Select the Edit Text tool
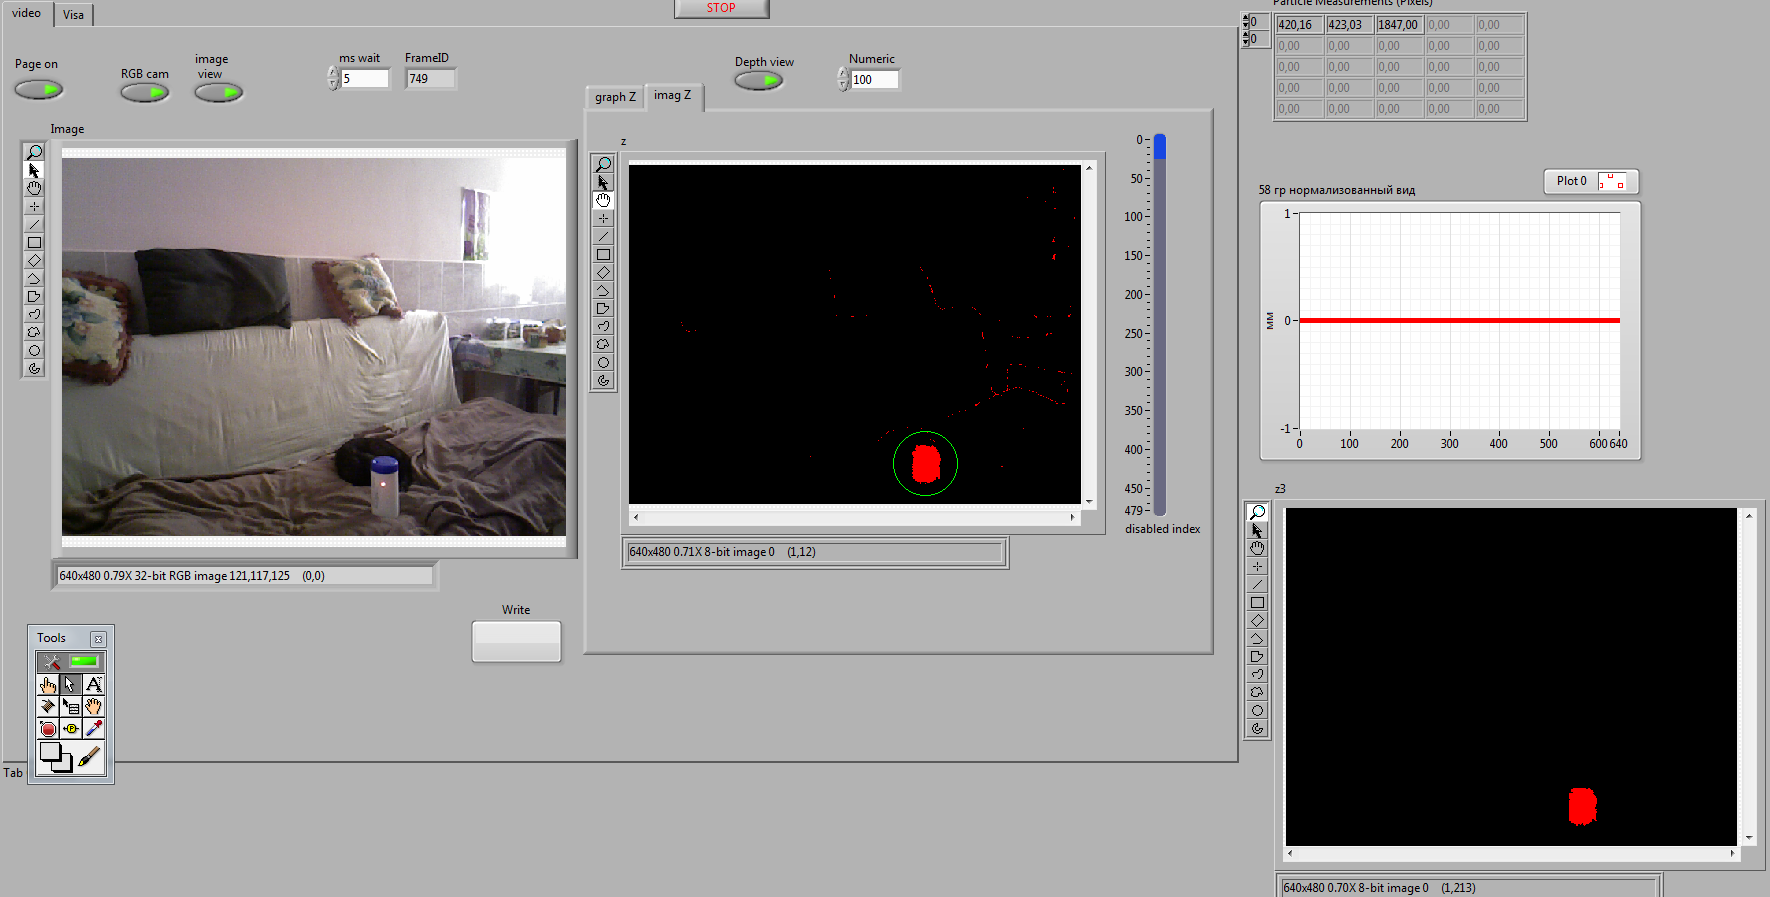The image size is (1770, 897). coord(93,685)
